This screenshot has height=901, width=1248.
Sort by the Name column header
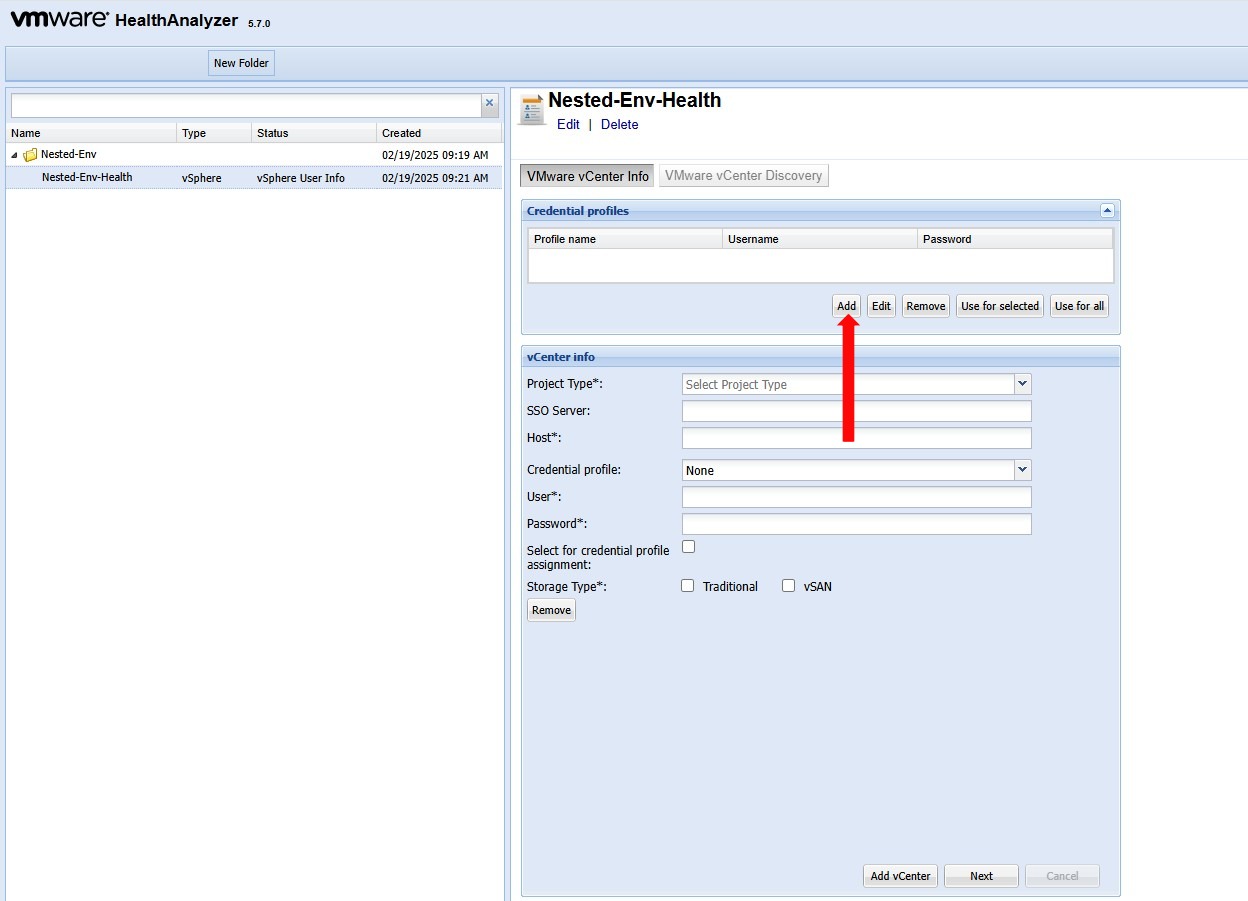pyautogui.click(x=91, y=133)
